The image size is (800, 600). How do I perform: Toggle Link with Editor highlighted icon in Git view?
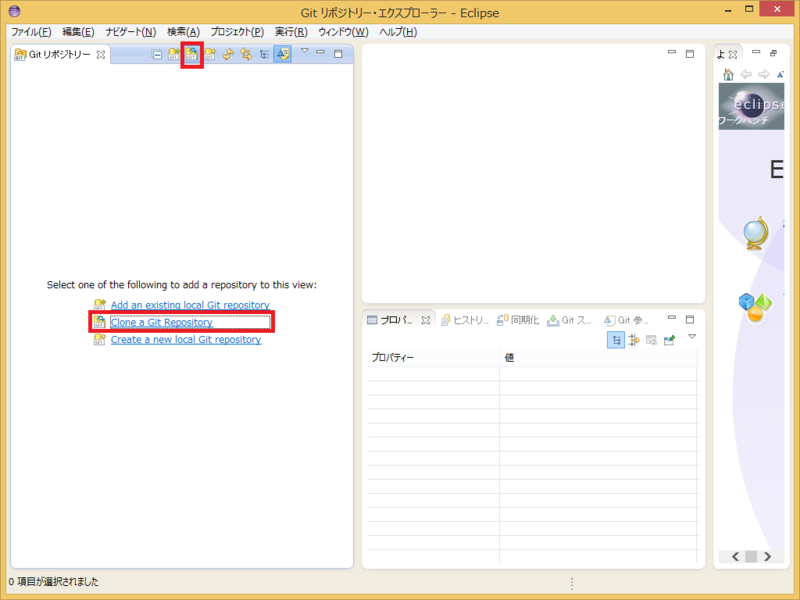(283, 54)
